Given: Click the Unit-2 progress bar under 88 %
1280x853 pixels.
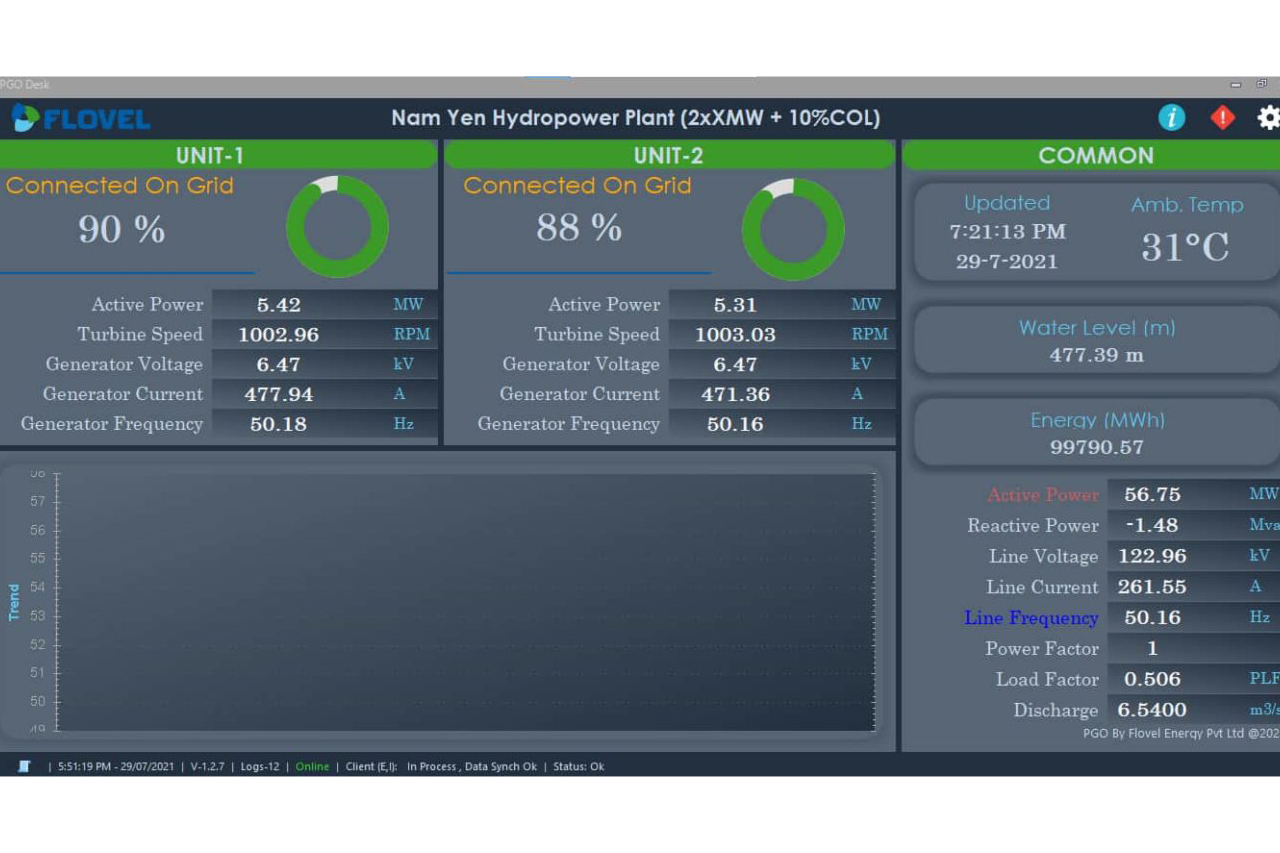Looking at the screenshot, I should point(578,272).
